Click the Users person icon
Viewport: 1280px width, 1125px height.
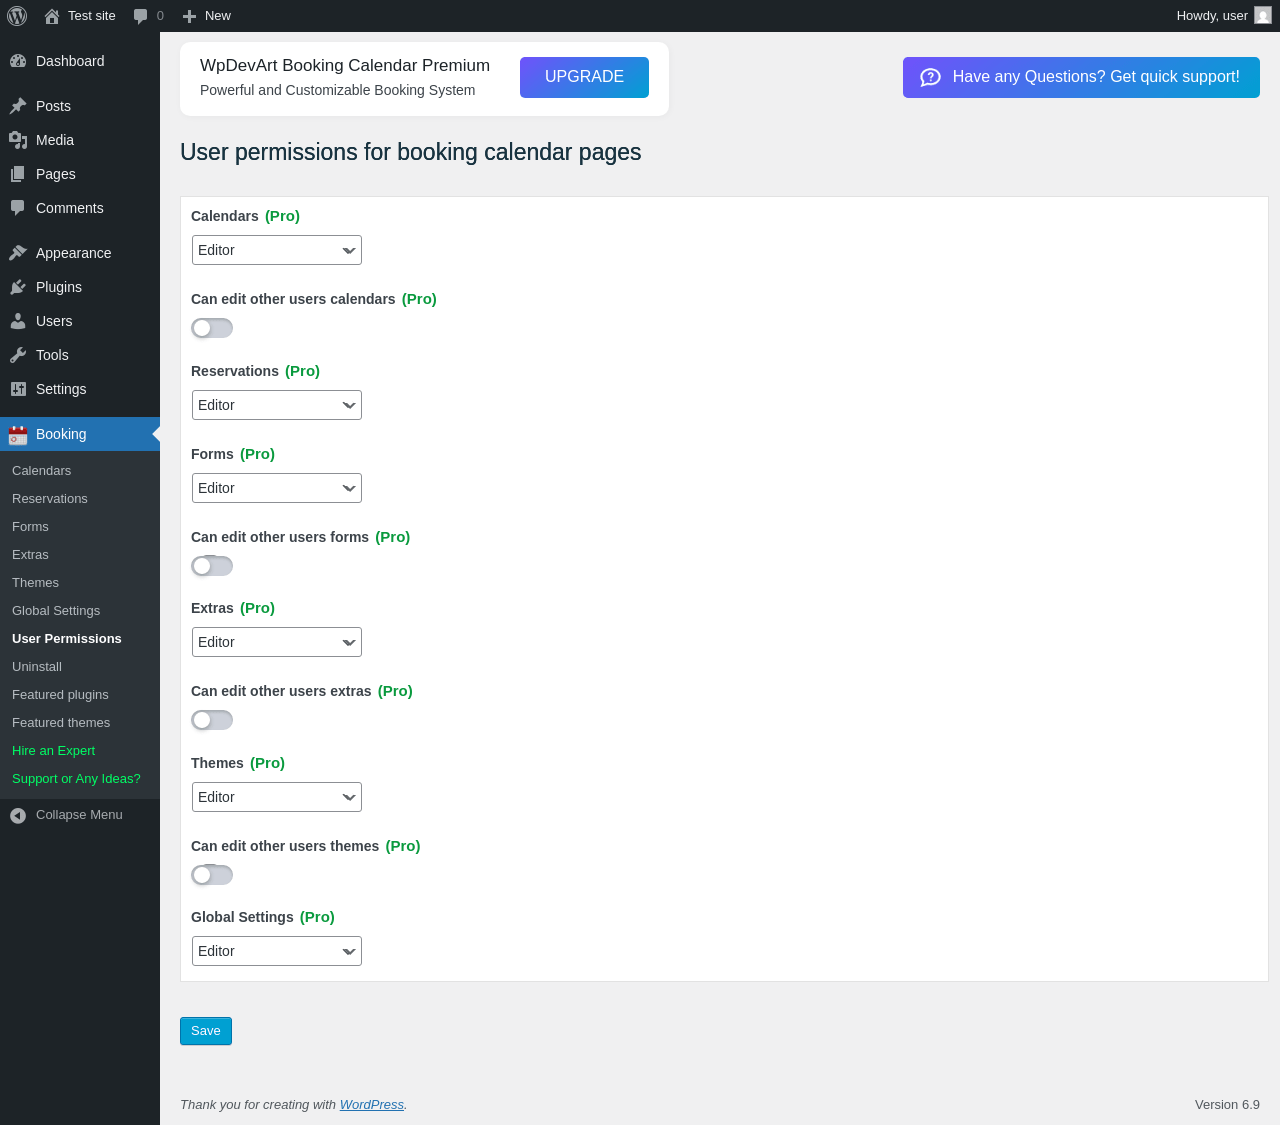pyautogui.click(x=18, y=321)
